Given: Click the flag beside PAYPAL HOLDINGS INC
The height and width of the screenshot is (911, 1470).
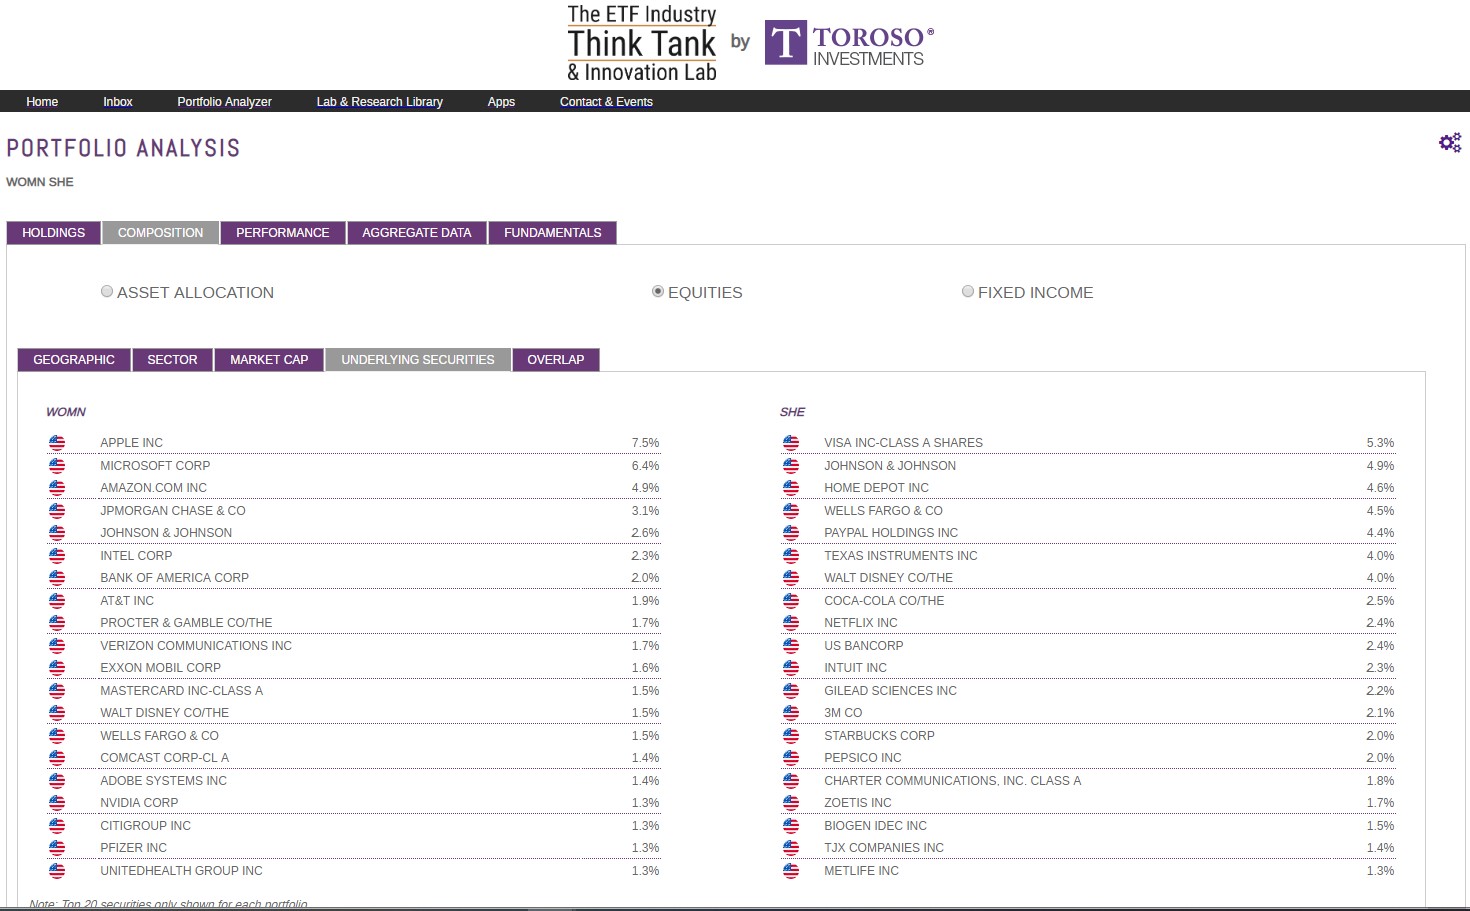Looking at the screenshot, I should pos(791,533).
